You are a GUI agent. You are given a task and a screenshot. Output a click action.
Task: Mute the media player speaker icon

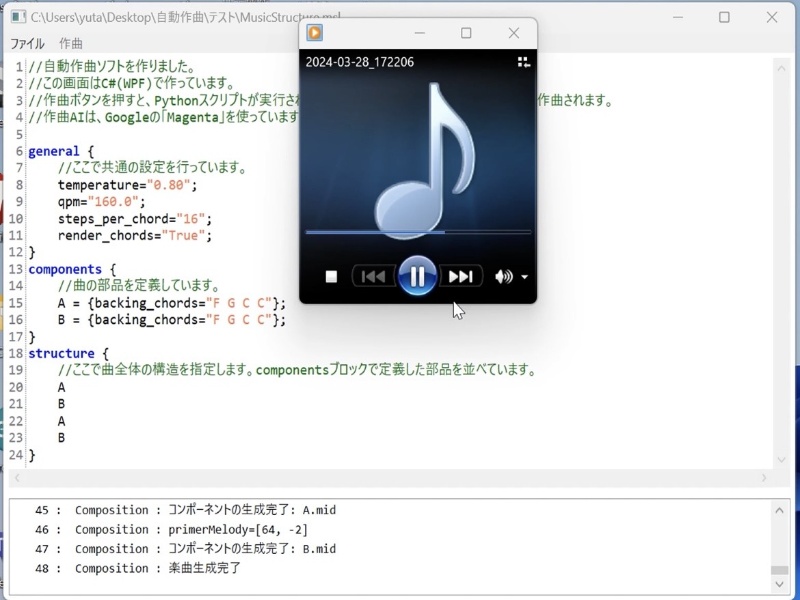click(x=503, y=277)
